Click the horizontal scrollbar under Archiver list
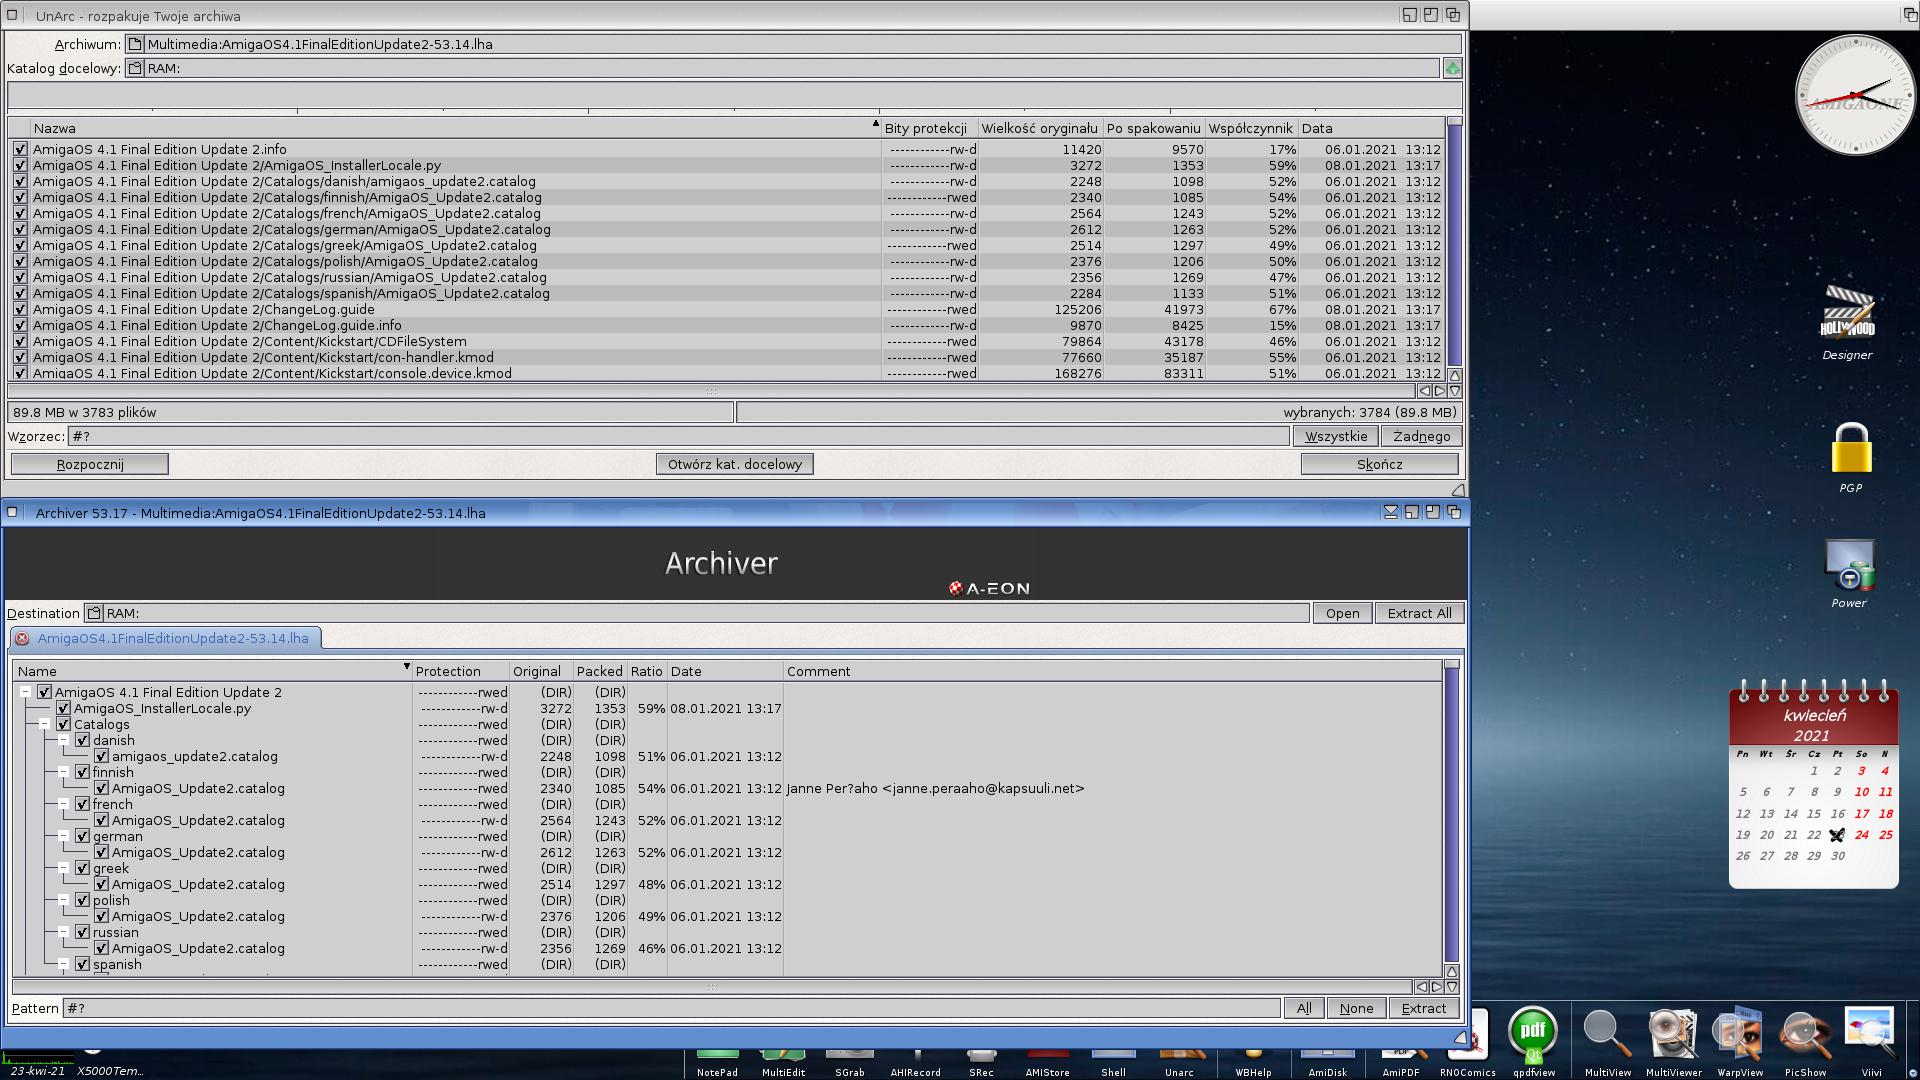This screenshot has height=1080, width=1920. coord(712,987)
